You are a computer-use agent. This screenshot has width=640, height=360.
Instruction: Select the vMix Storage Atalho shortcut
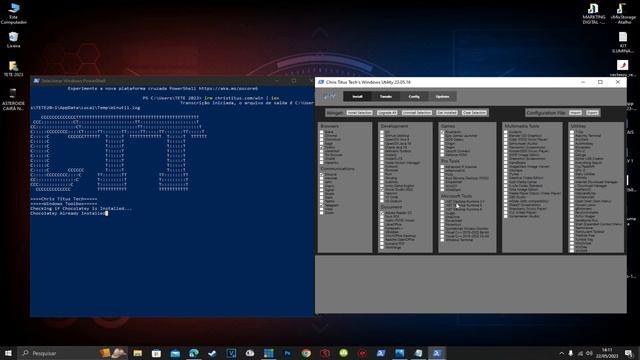coord(623,14)
